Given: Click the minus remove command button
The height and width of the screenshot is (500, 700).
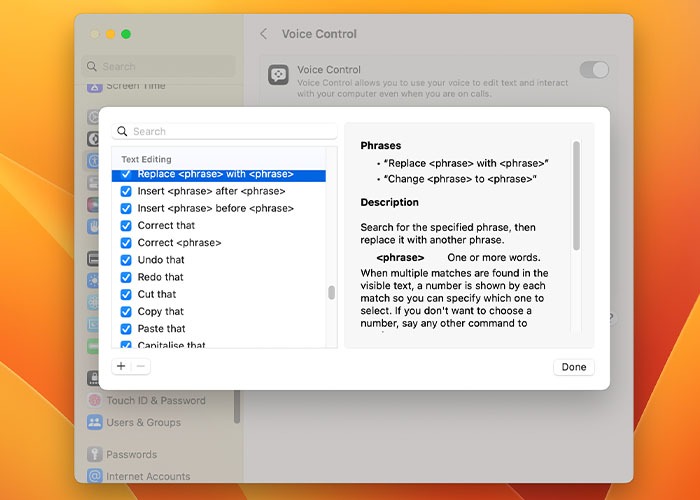Looking at the screenshot, I should [141, 366].
